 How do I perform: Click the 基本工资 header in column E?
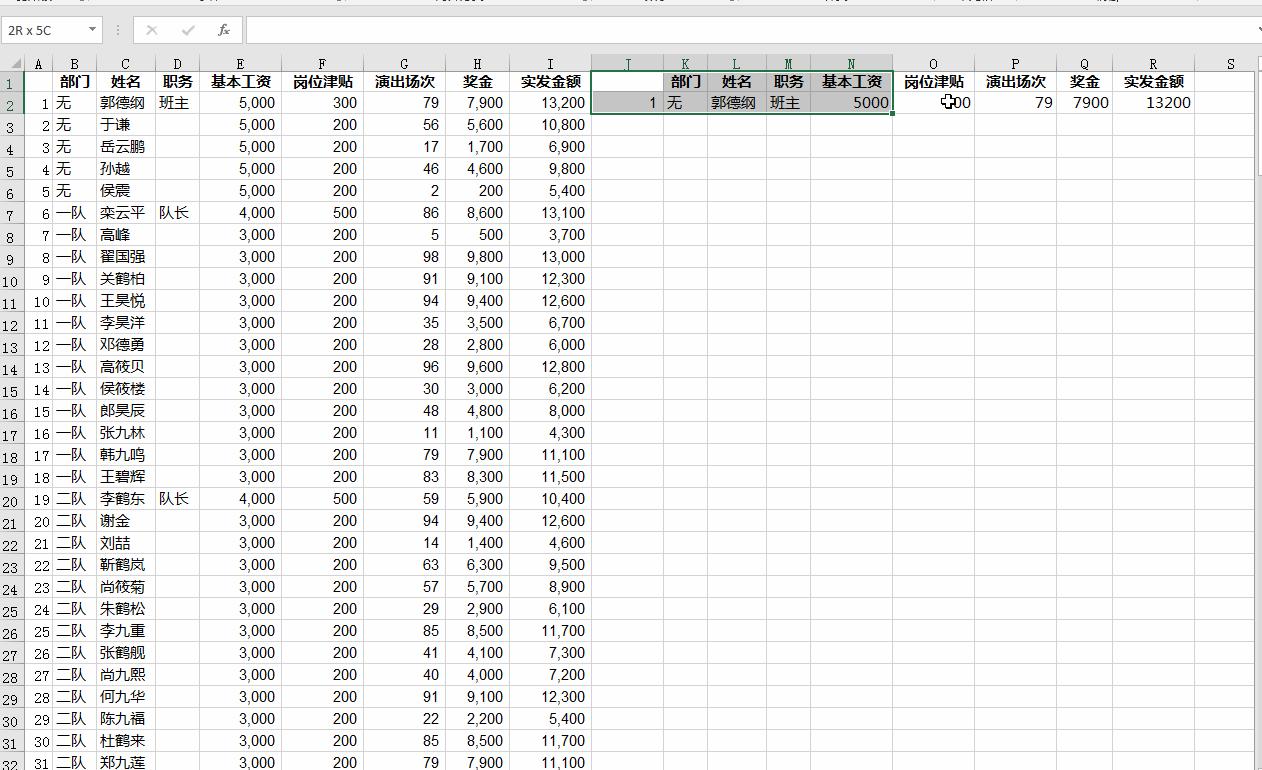[240, 81]
